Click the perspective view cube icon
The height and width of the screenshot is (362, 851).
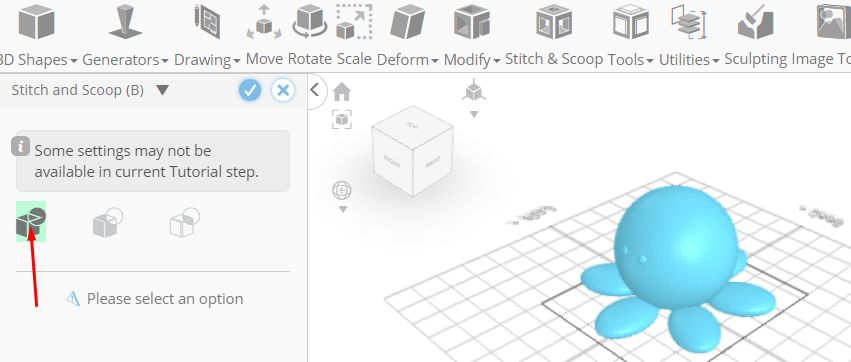474,91
